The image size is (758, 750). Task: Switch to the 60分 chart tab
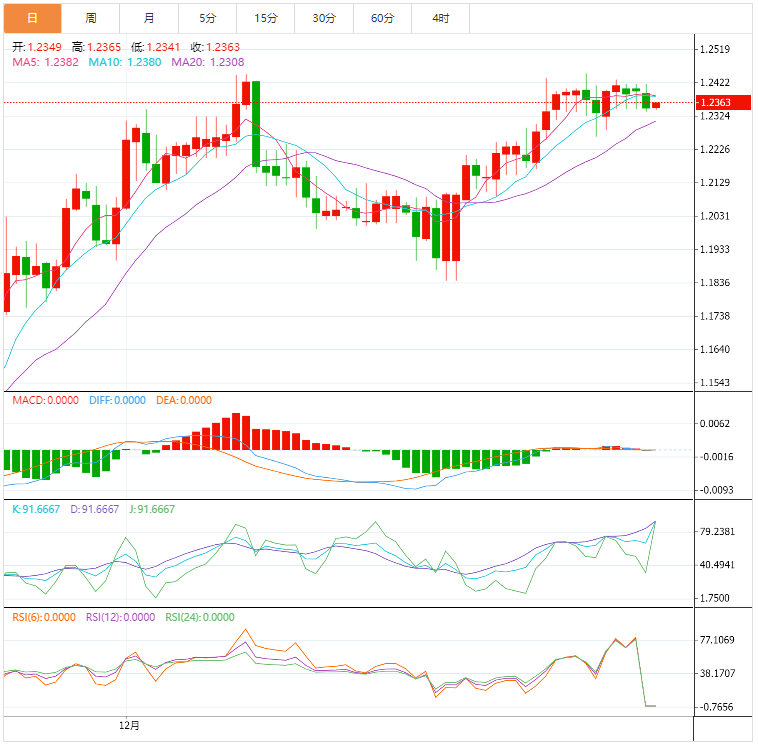click(382, 18)
